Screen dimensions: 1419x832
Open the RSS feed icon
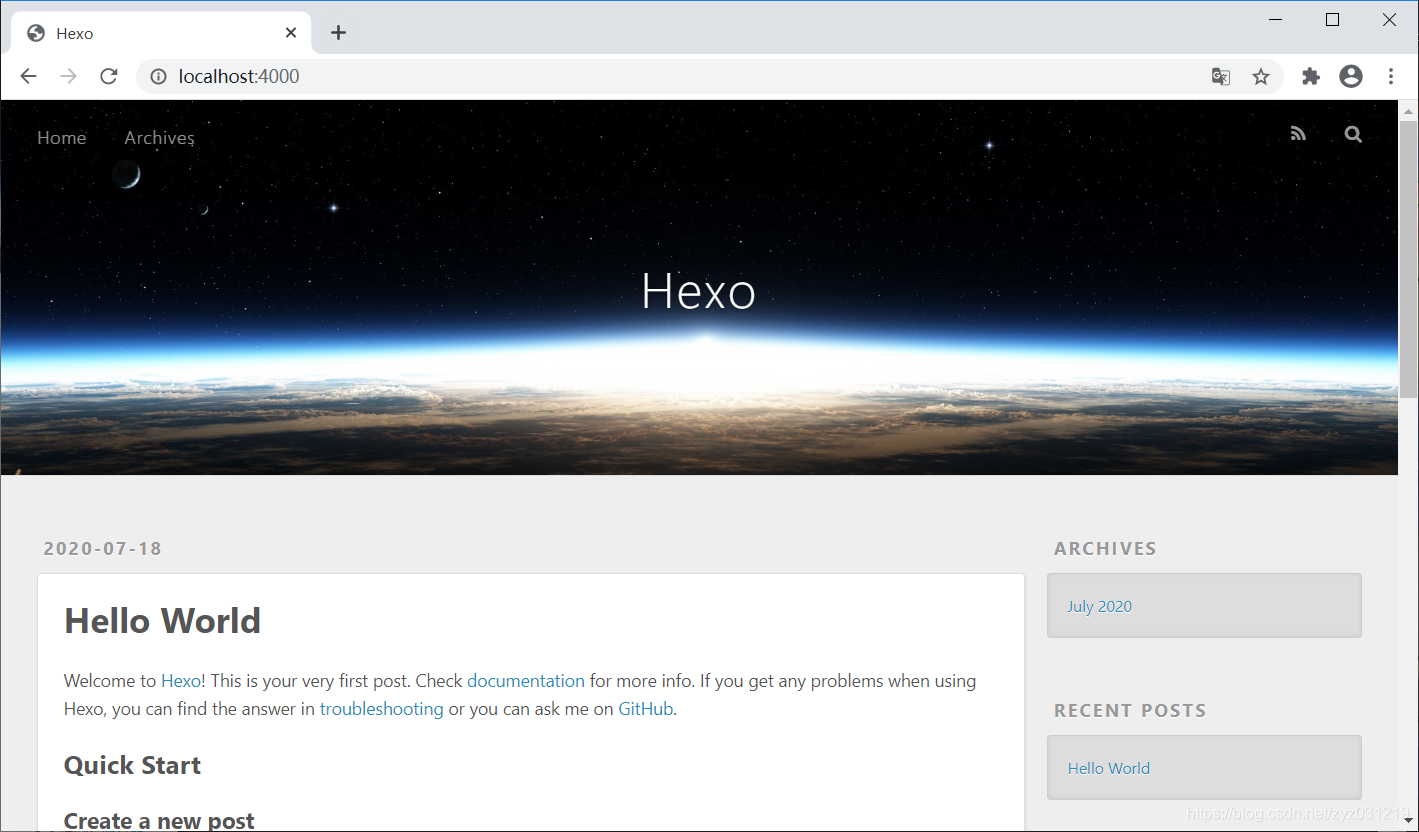(x=1298, y=134)
